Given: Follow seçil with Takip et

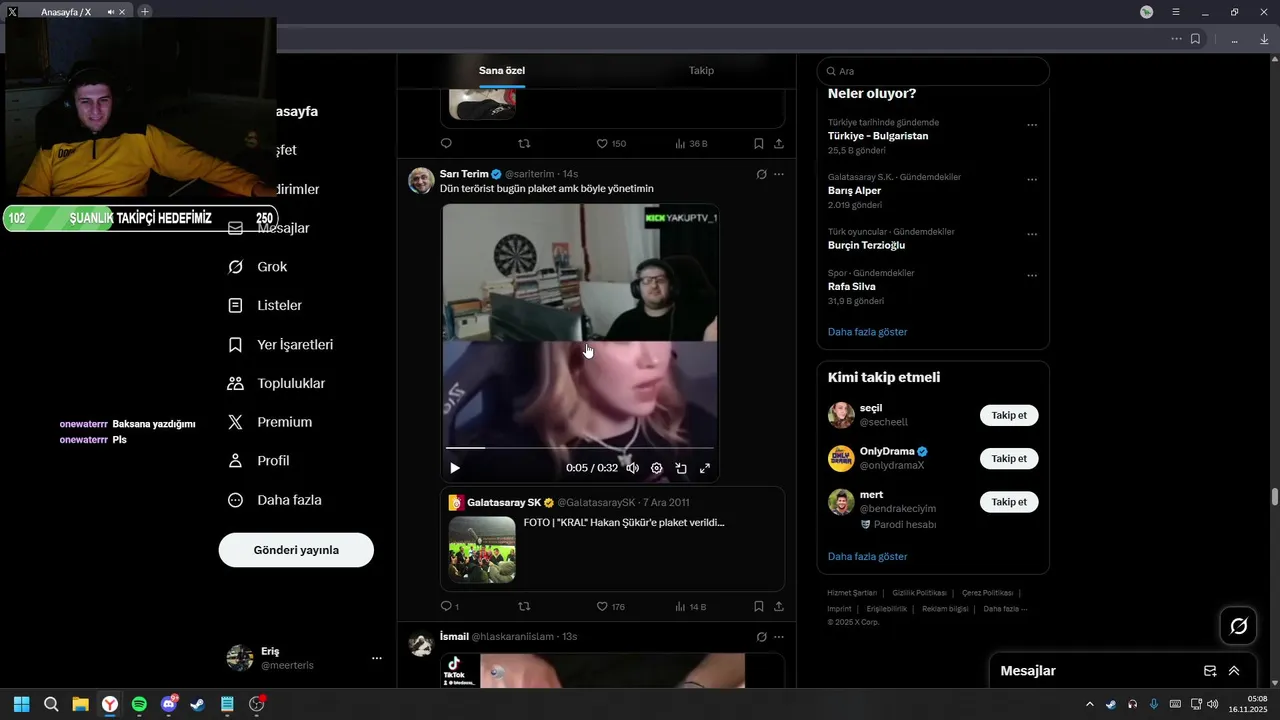Looking at the screenshot, I should click(x=1009, y=416).
